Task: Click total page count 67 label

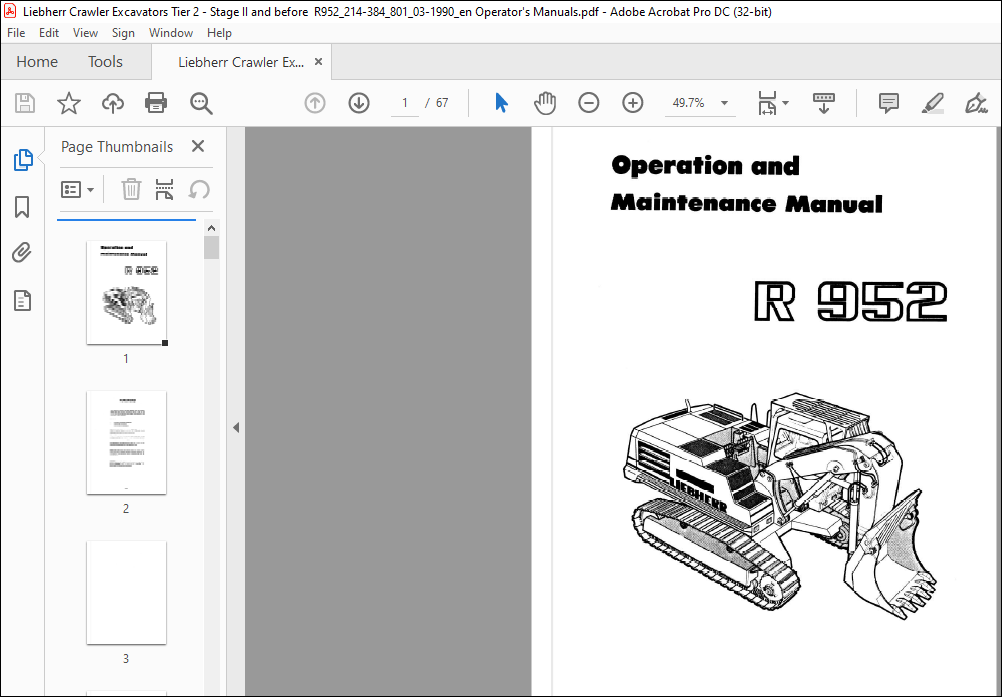Action: point(442,103)
